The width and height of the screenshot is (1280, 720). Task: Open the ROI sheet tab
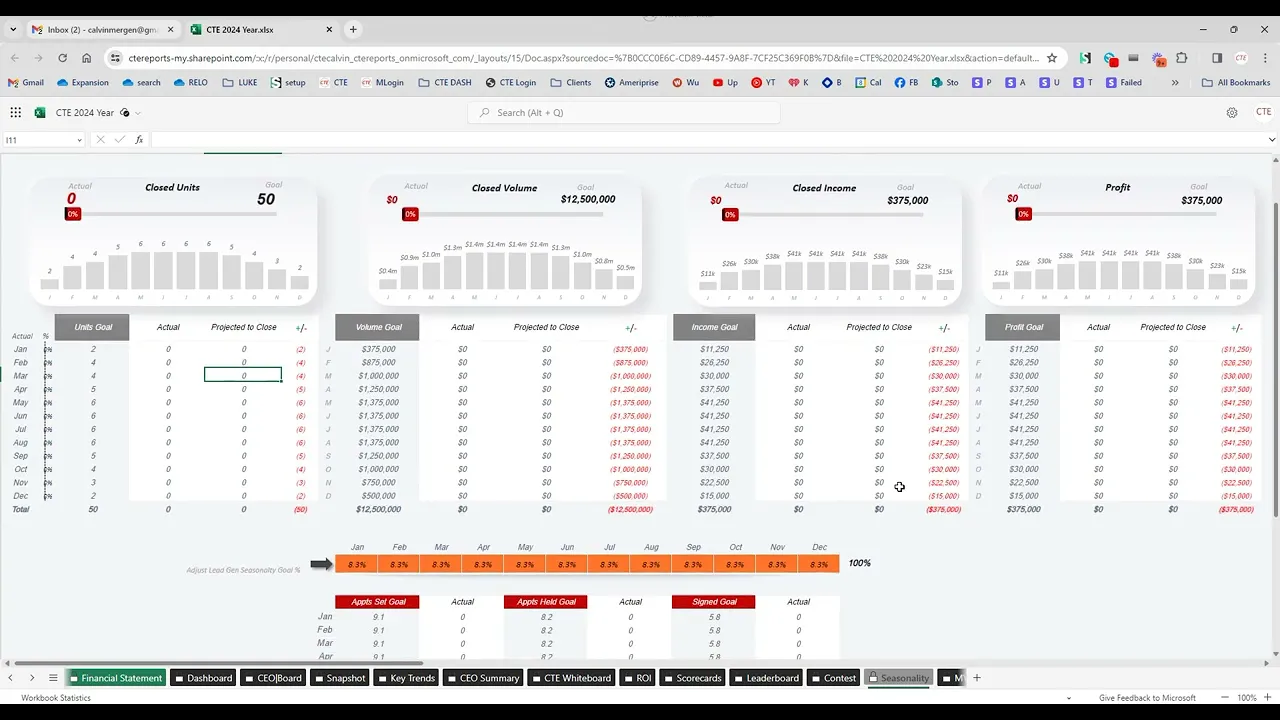point(636,678)
